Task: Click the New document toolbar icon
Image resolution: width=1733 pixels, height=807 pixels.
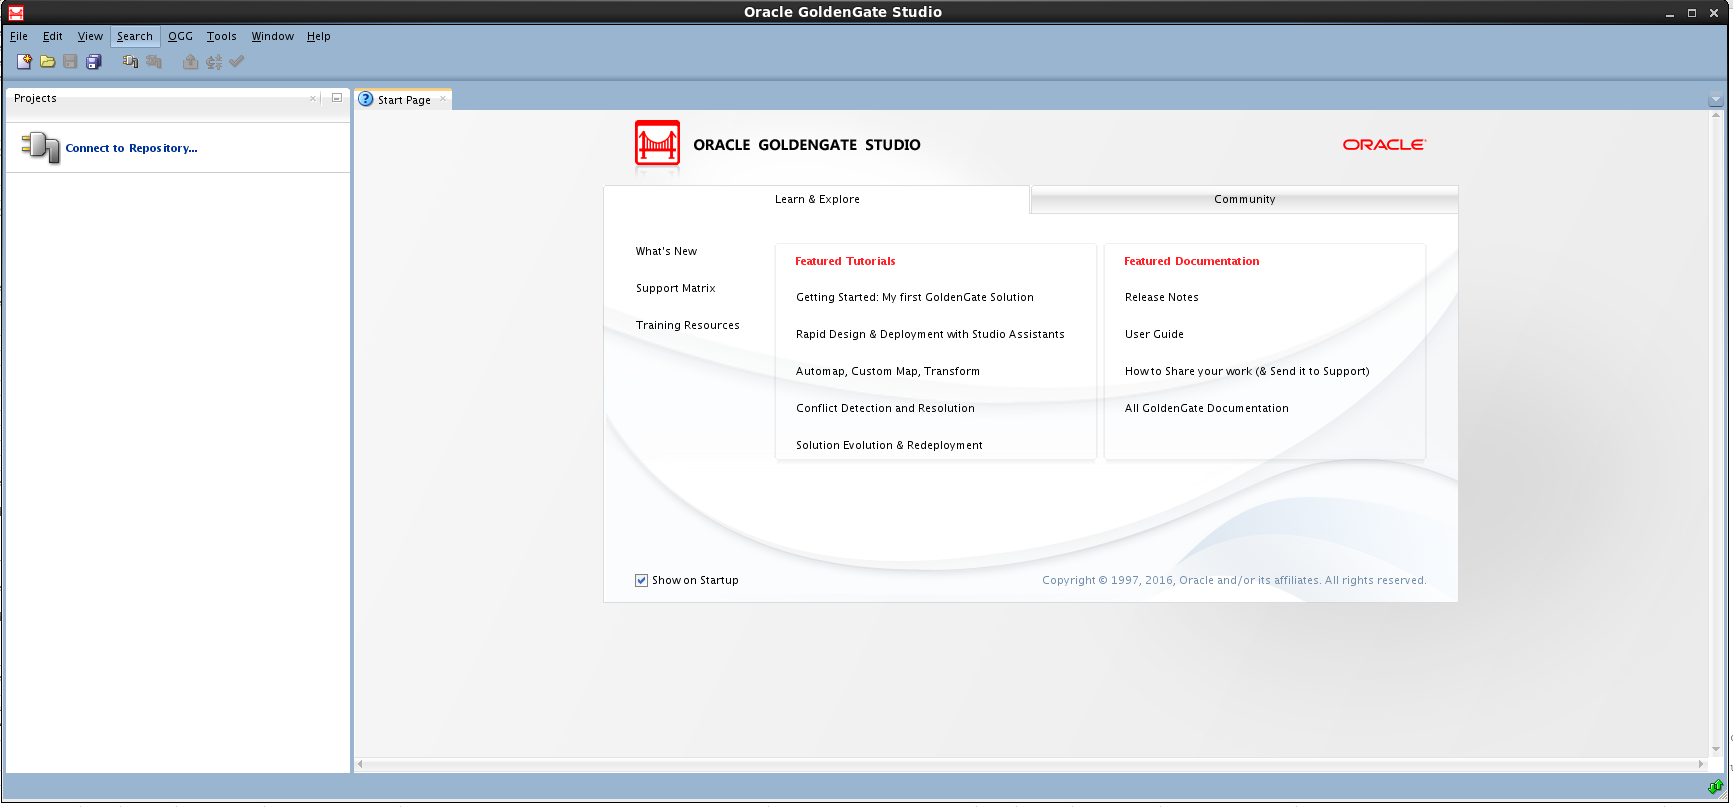Action: pos(24,62)
